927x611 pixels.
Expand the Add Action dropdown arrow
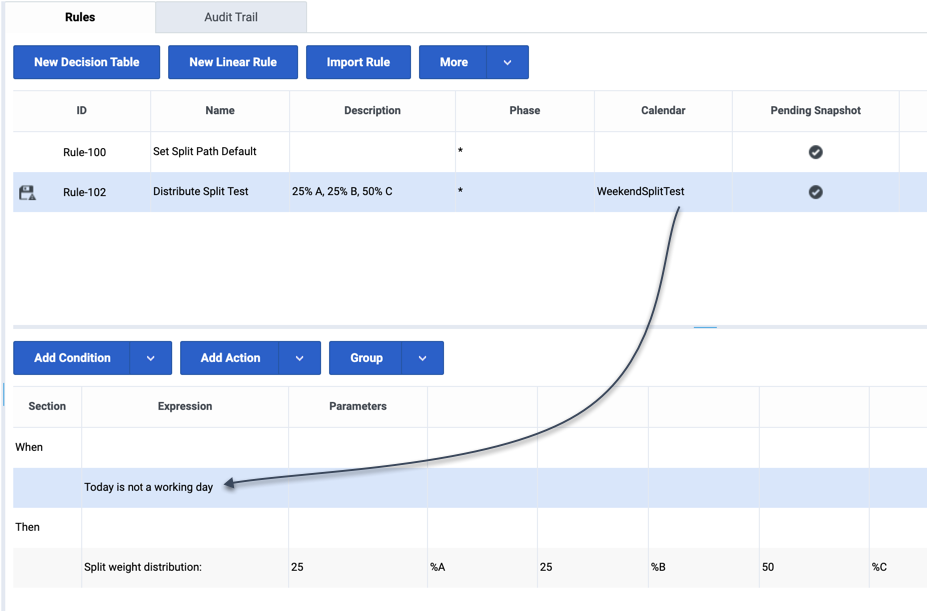click(x=299, y=358)
